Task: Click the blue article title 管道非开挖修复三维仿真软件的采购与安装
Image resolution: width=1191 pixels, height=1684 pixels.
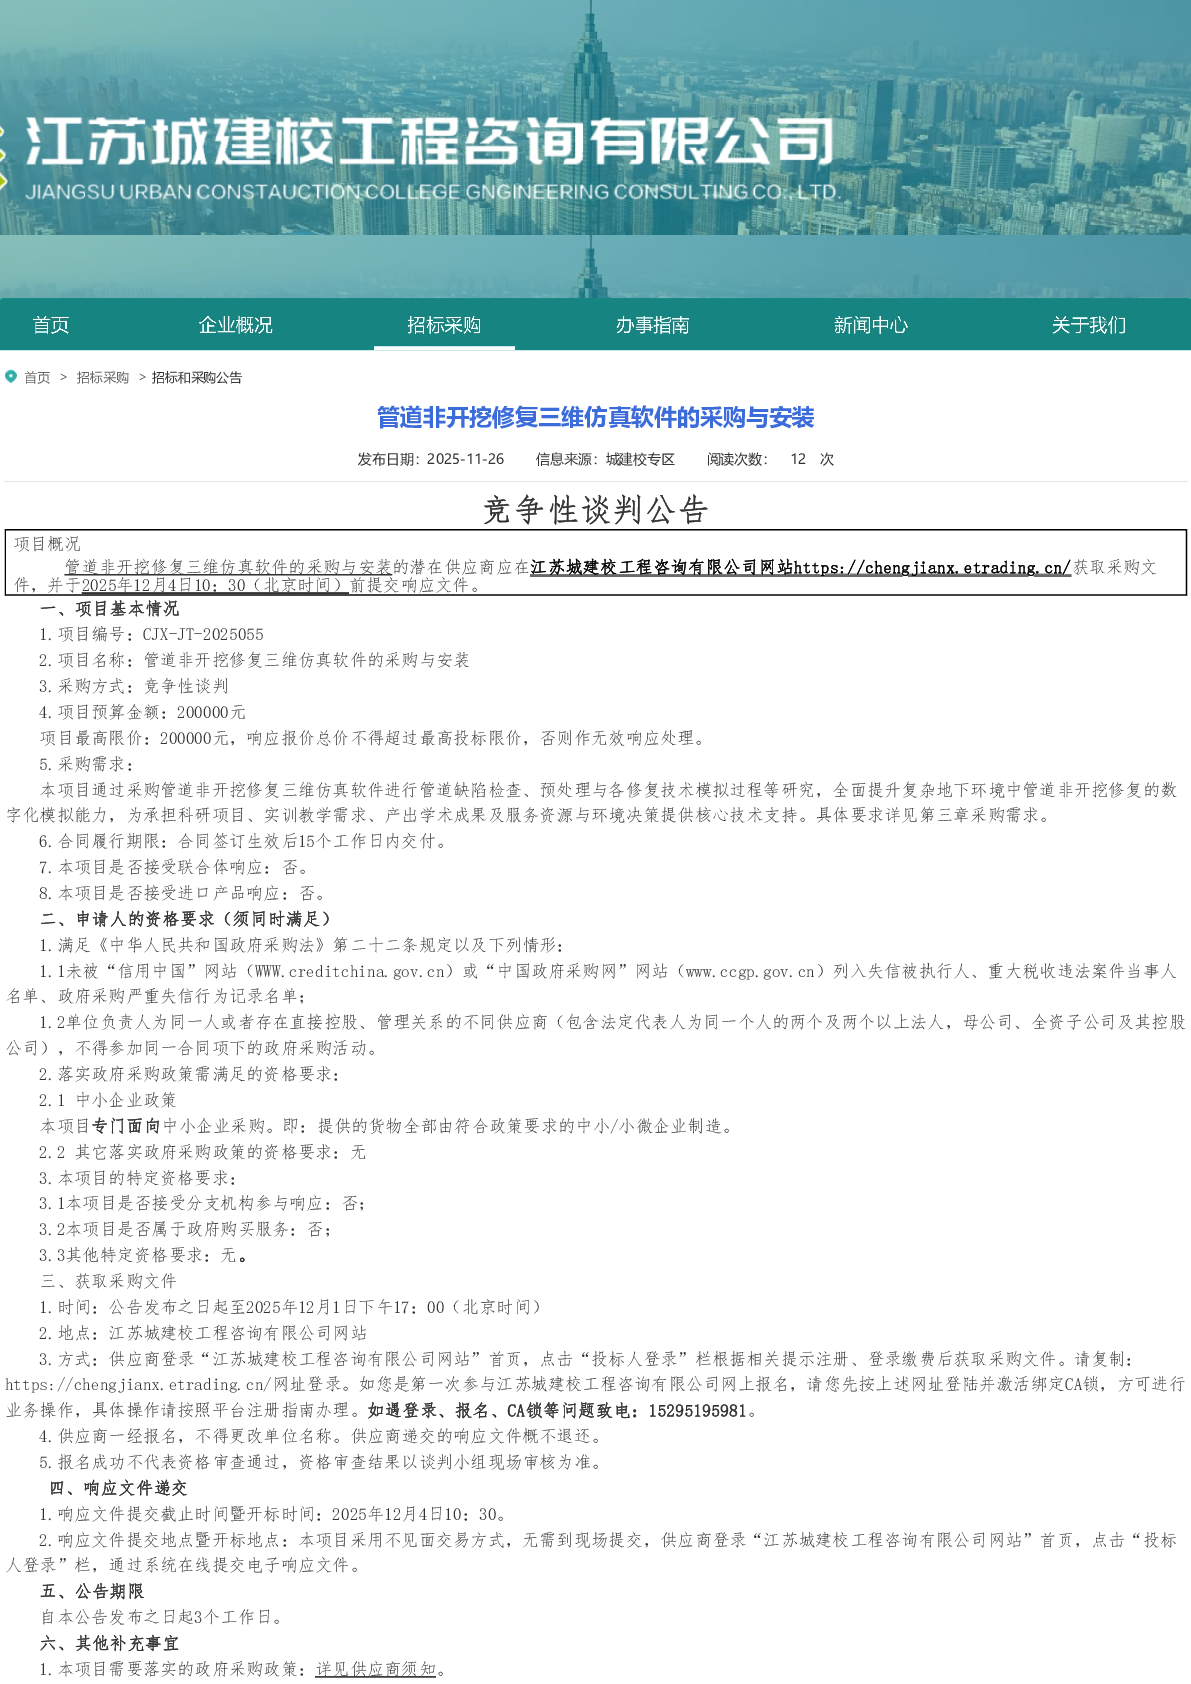Action: tap(595, 418)
